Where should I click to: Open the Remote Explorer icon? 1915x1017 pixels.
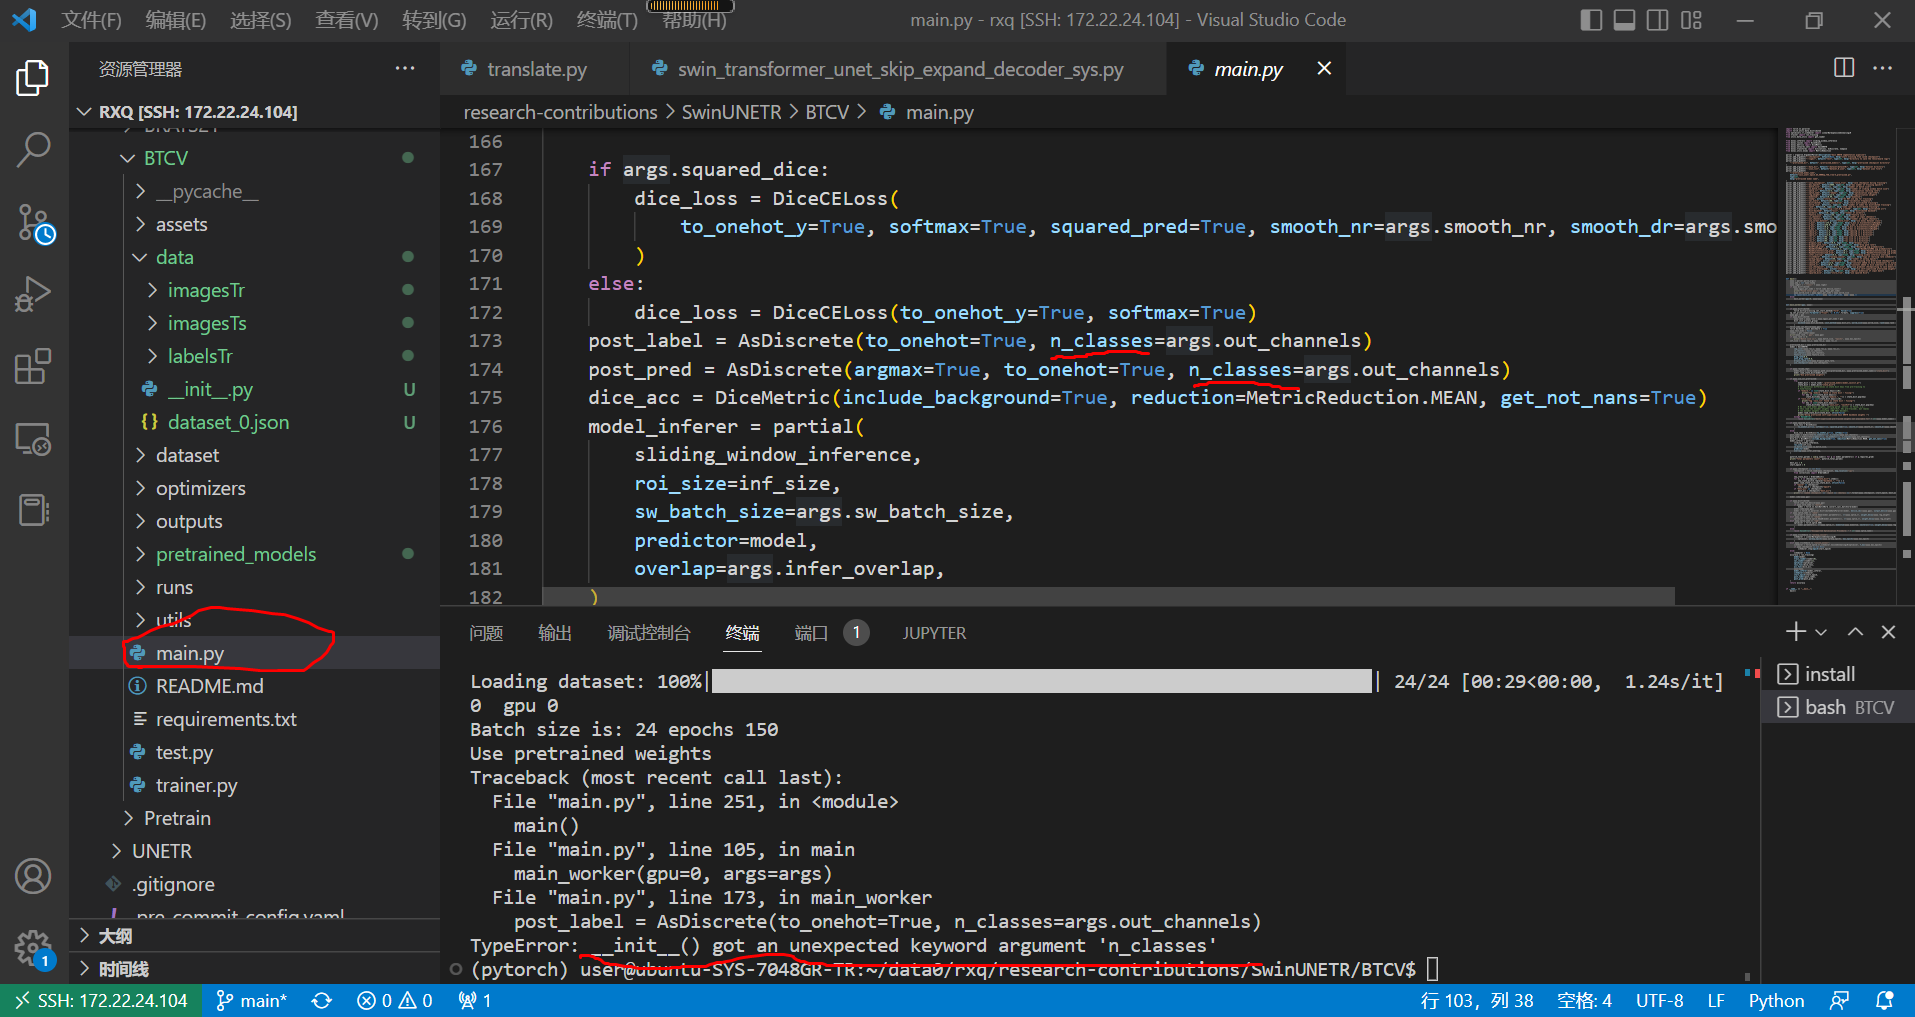click(x=34, y=438)
